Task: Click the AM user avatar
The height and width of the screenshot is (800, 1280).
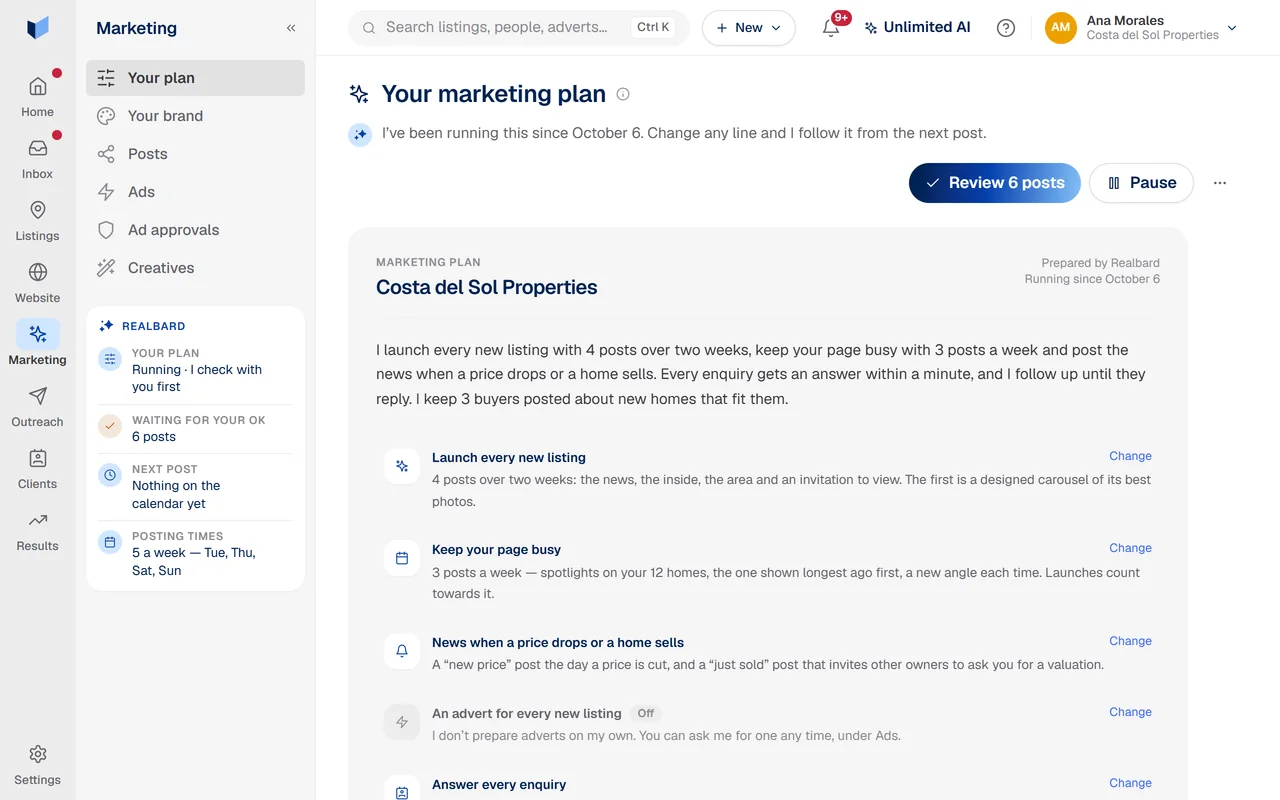Action: [x=1061, y=28]
